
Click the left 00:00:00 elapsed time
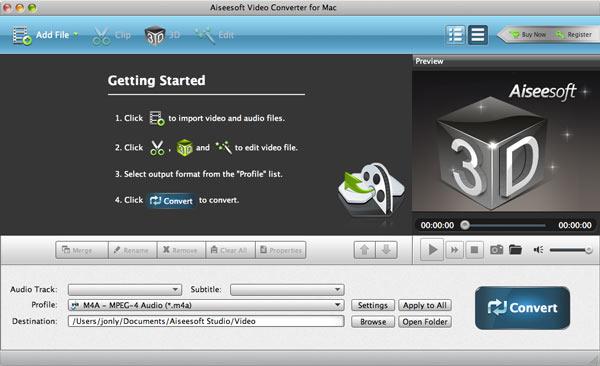(x=437, y=225)
